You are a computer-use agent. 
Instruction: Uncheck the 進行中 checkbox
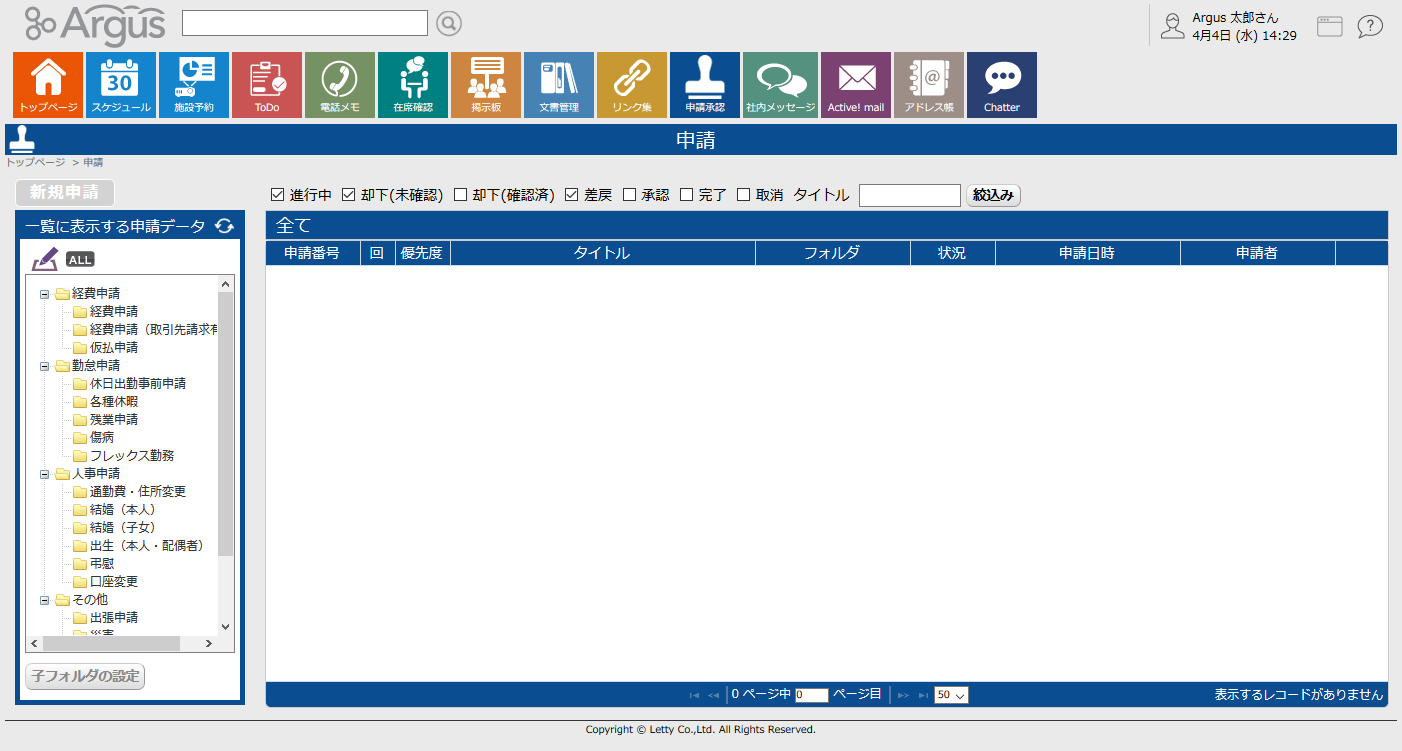(278, 195)
